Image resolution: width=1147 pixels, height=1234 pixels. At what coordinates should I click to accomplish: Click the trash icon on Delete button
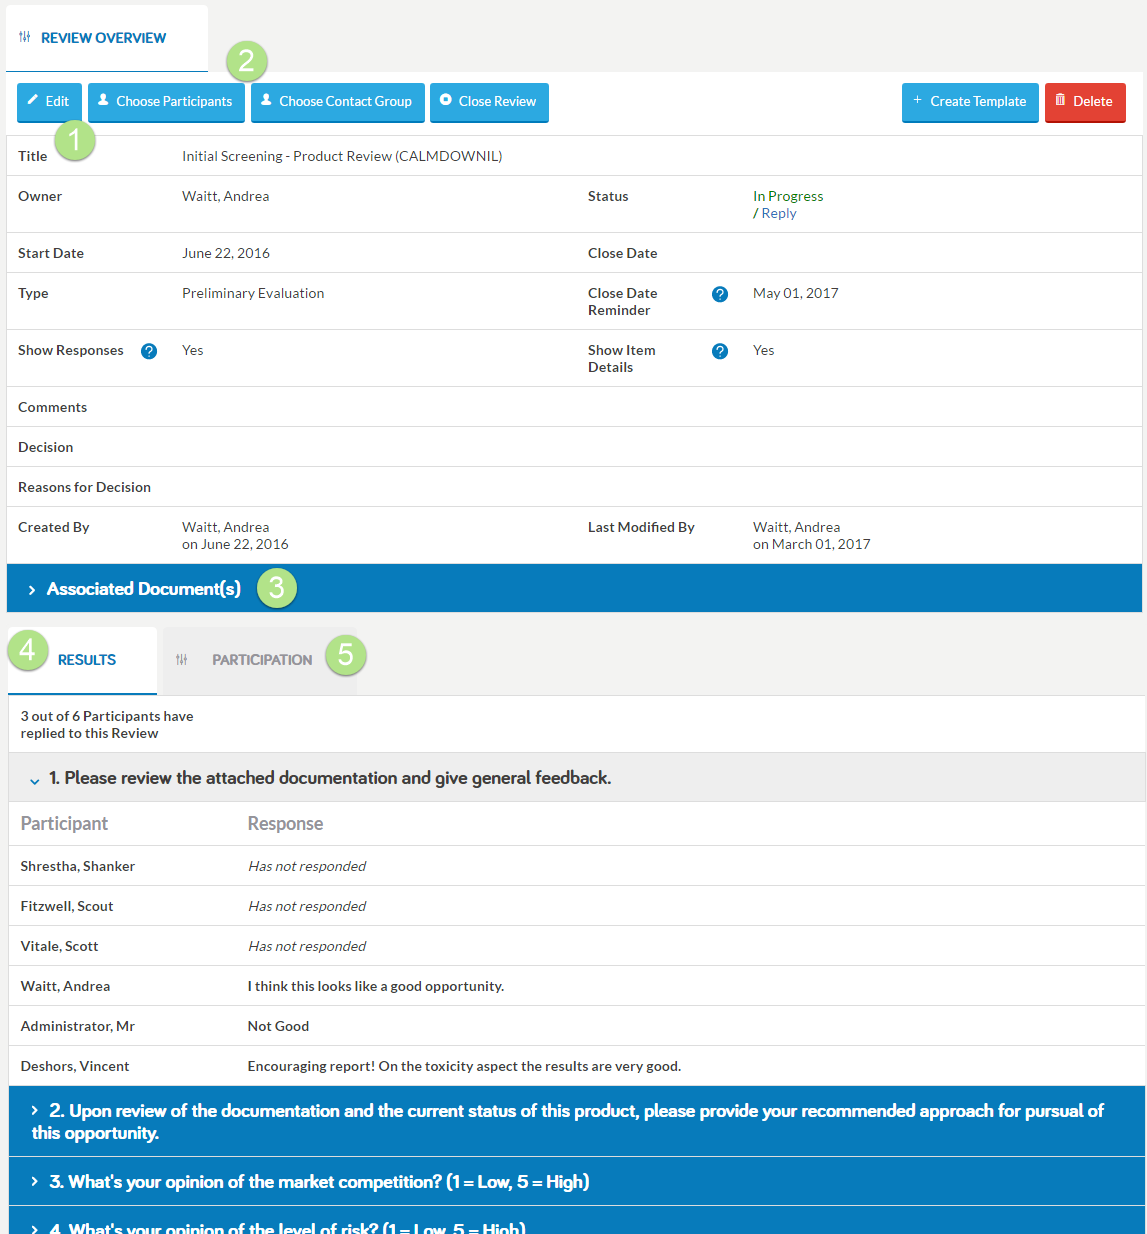point(1060,100)
